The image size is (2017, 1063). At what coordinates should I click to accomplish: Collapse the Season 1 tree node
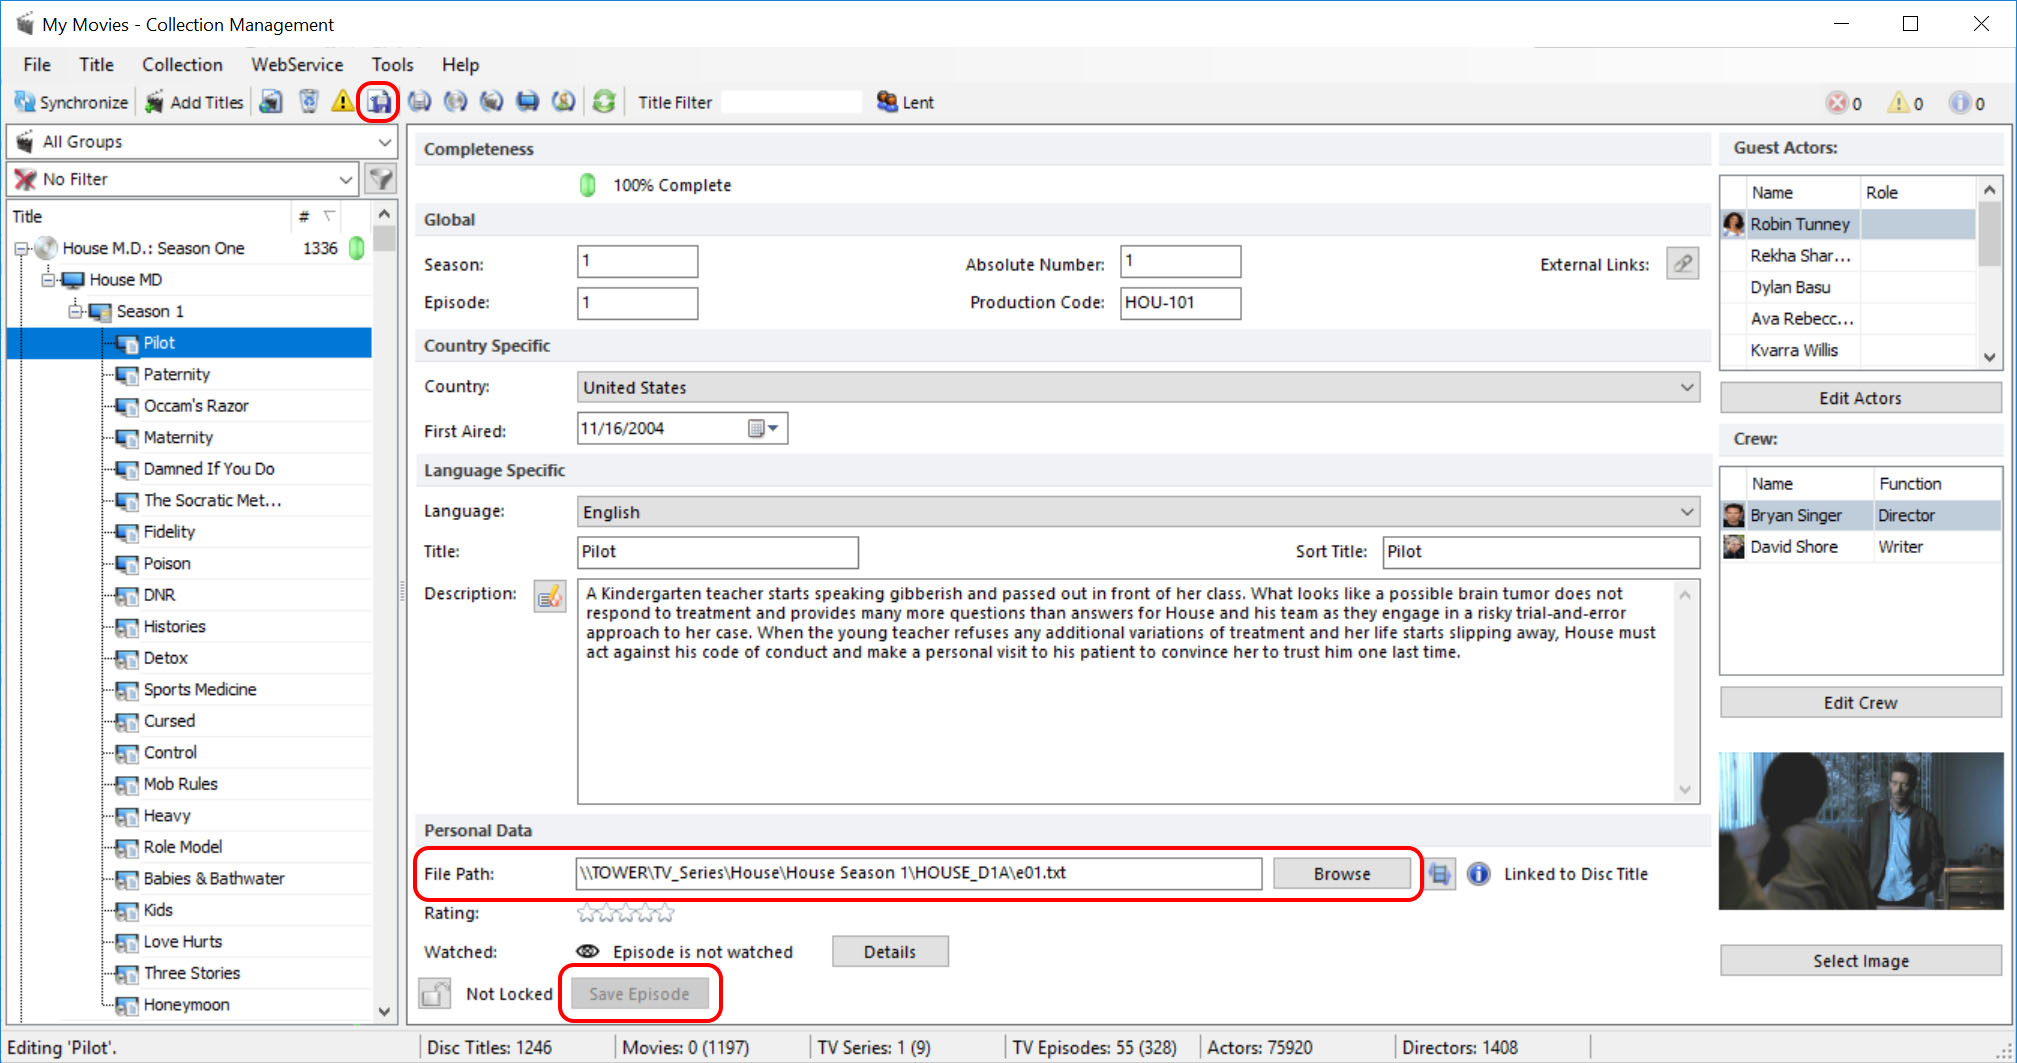click(75, 311)
